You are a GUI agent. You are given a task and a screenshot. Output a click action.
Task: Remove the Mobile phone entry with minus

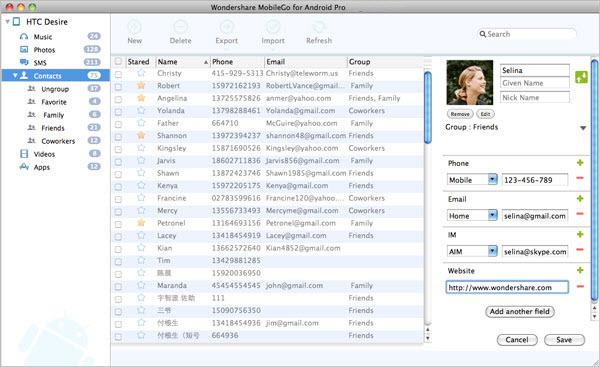(580, 178)
